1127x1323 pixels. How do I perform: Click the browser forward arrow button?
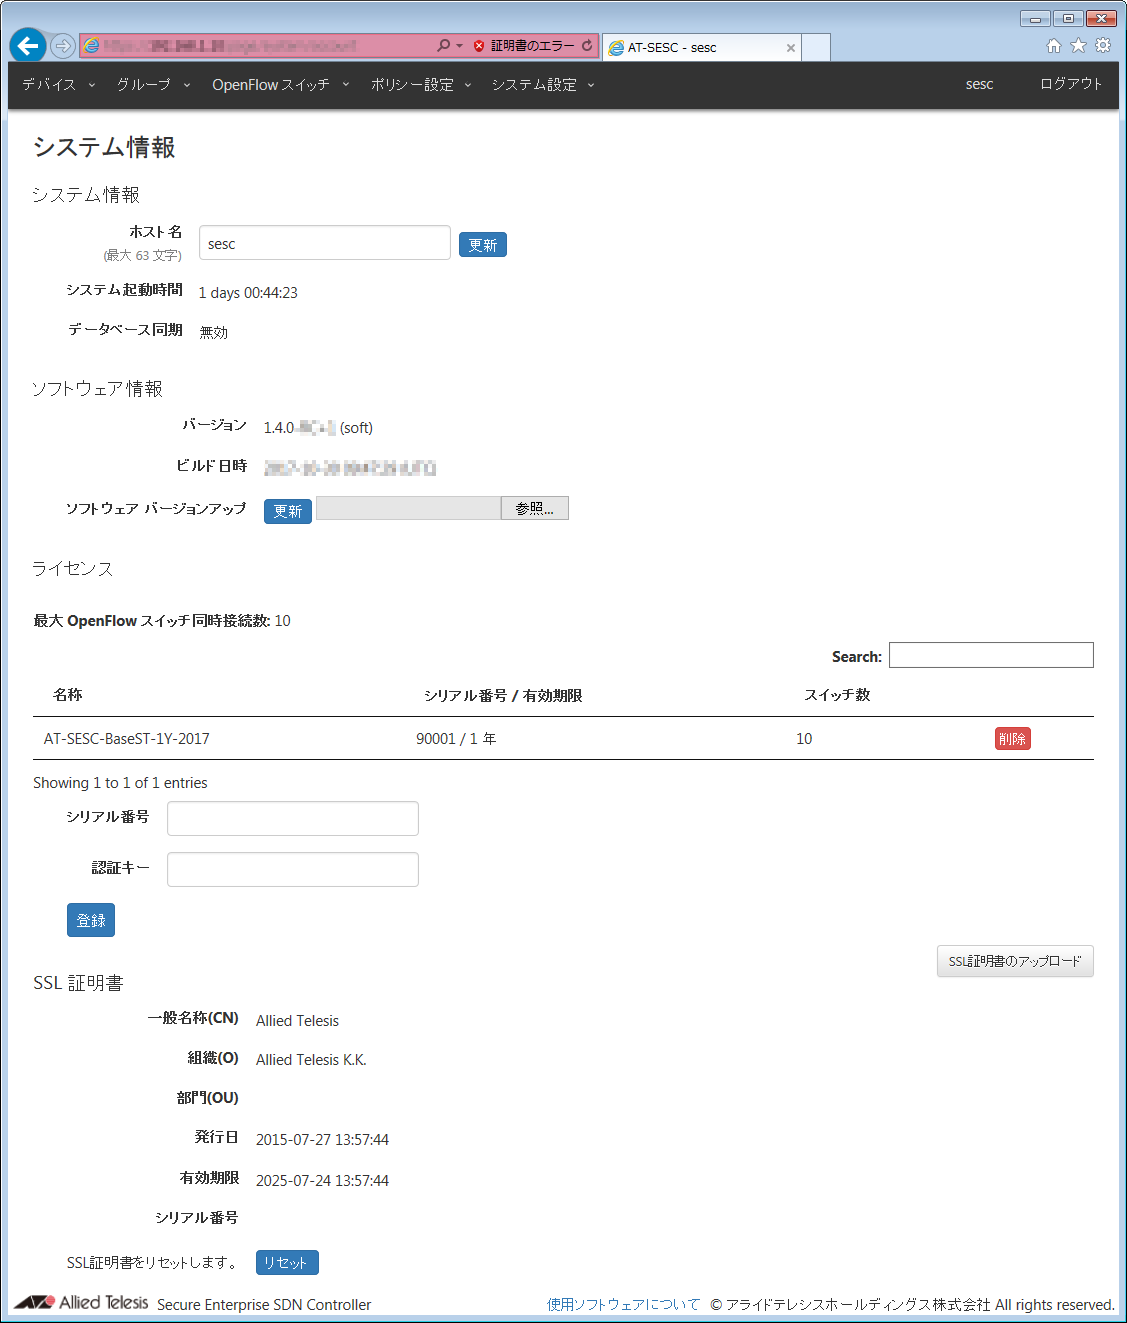[x=63, y=46]
